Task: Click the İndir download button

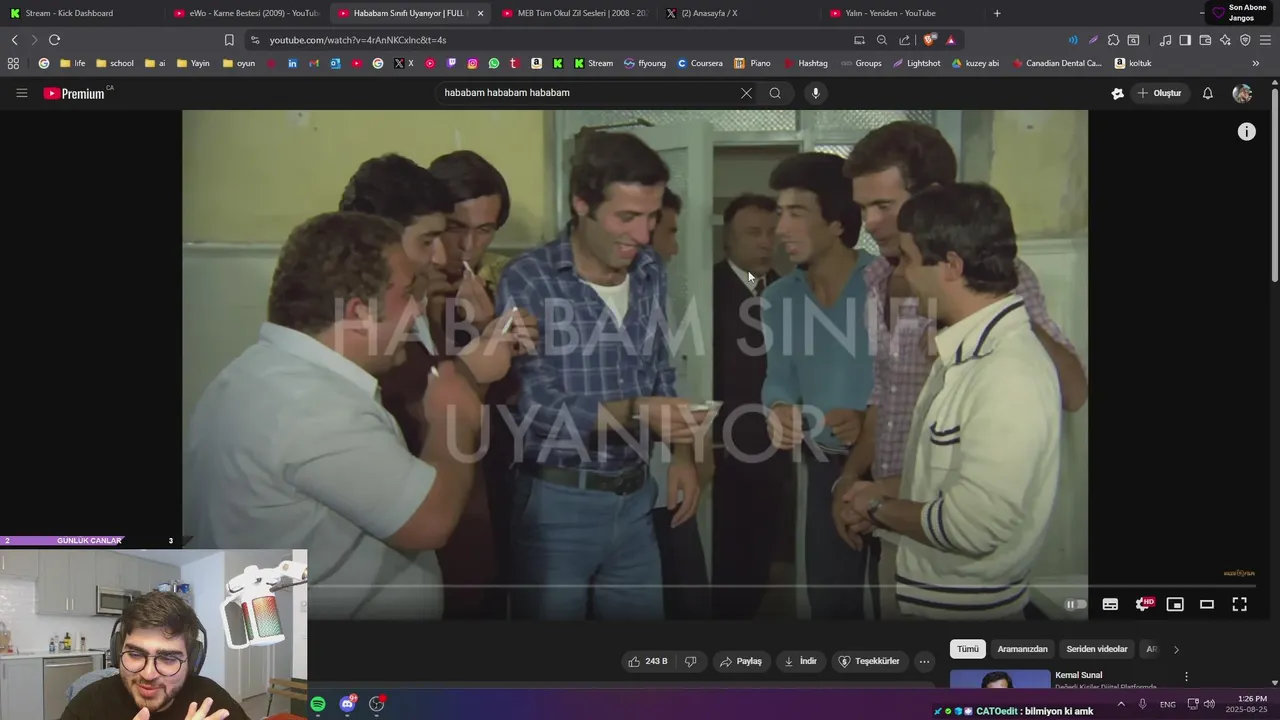Action: click(x=800, y=661)
